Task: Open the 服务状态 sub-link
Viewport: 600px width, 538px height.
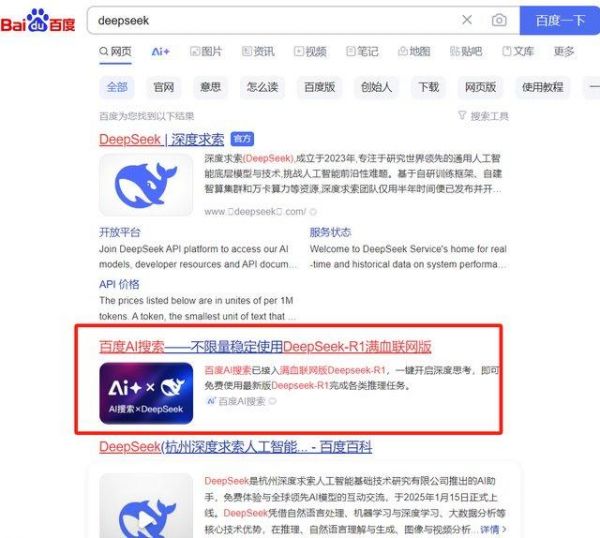Action: (x=330, y=232)
